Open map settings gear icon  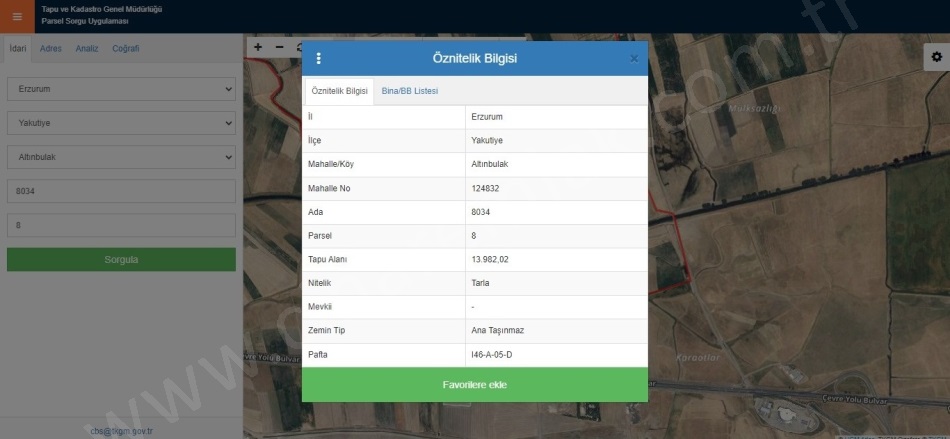(935, 58)
